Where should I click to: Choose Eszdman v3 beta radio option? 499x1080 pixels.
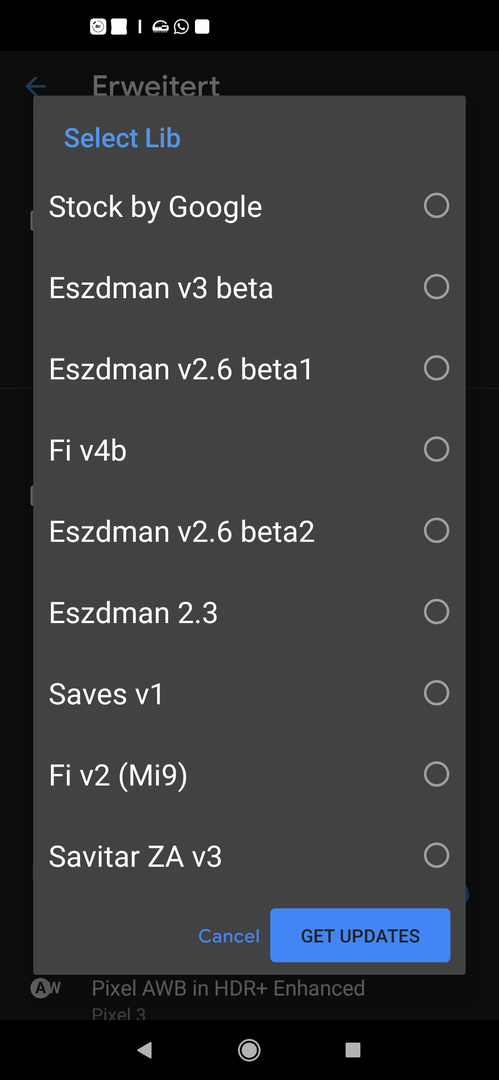(x=436, y=287)
